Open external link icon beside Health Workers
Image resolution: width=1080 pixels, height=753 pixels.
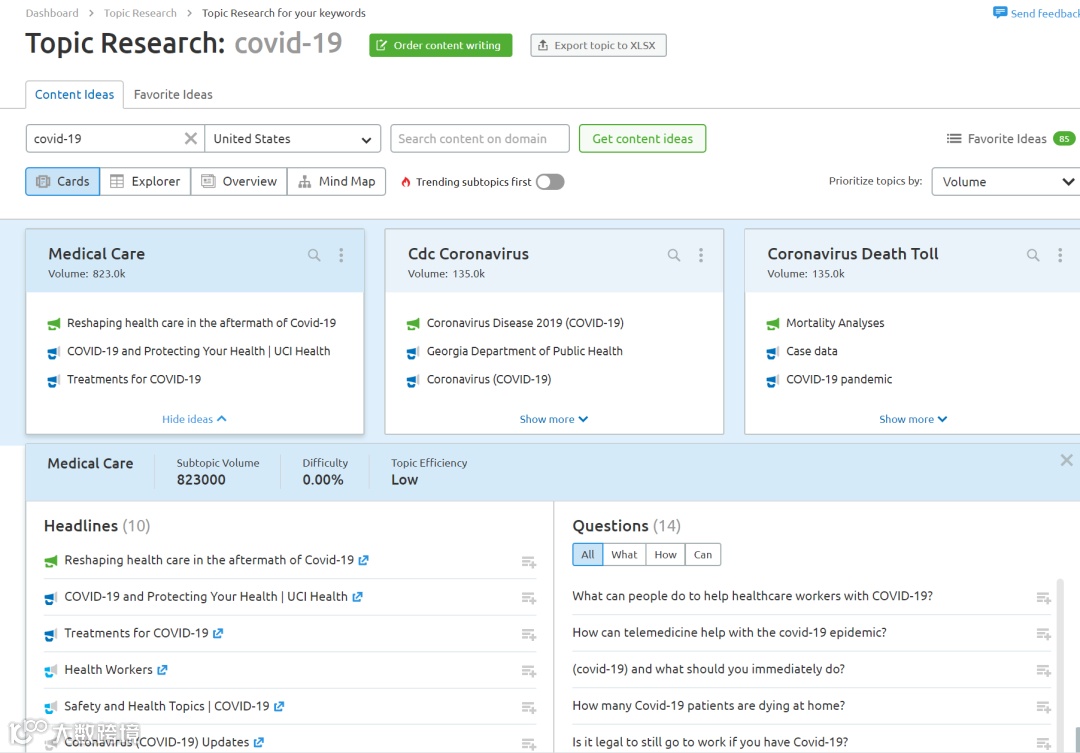[162, 670]
